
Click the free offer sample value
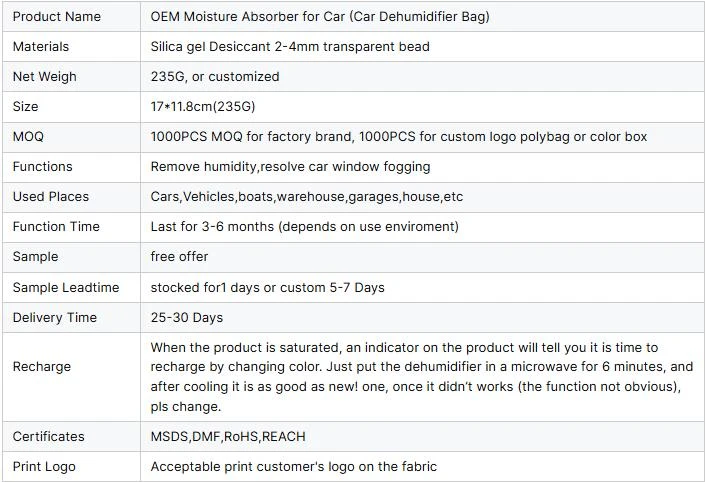point(179,257)
